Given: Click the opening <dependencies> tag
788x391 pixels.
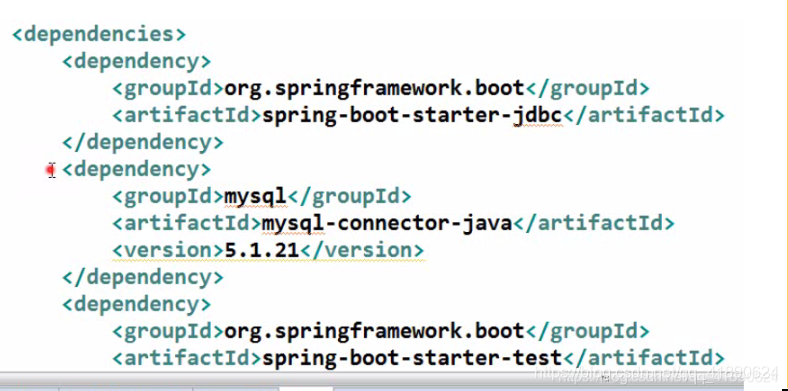Looking at the screenshot, I should click(x=99, y=34).
